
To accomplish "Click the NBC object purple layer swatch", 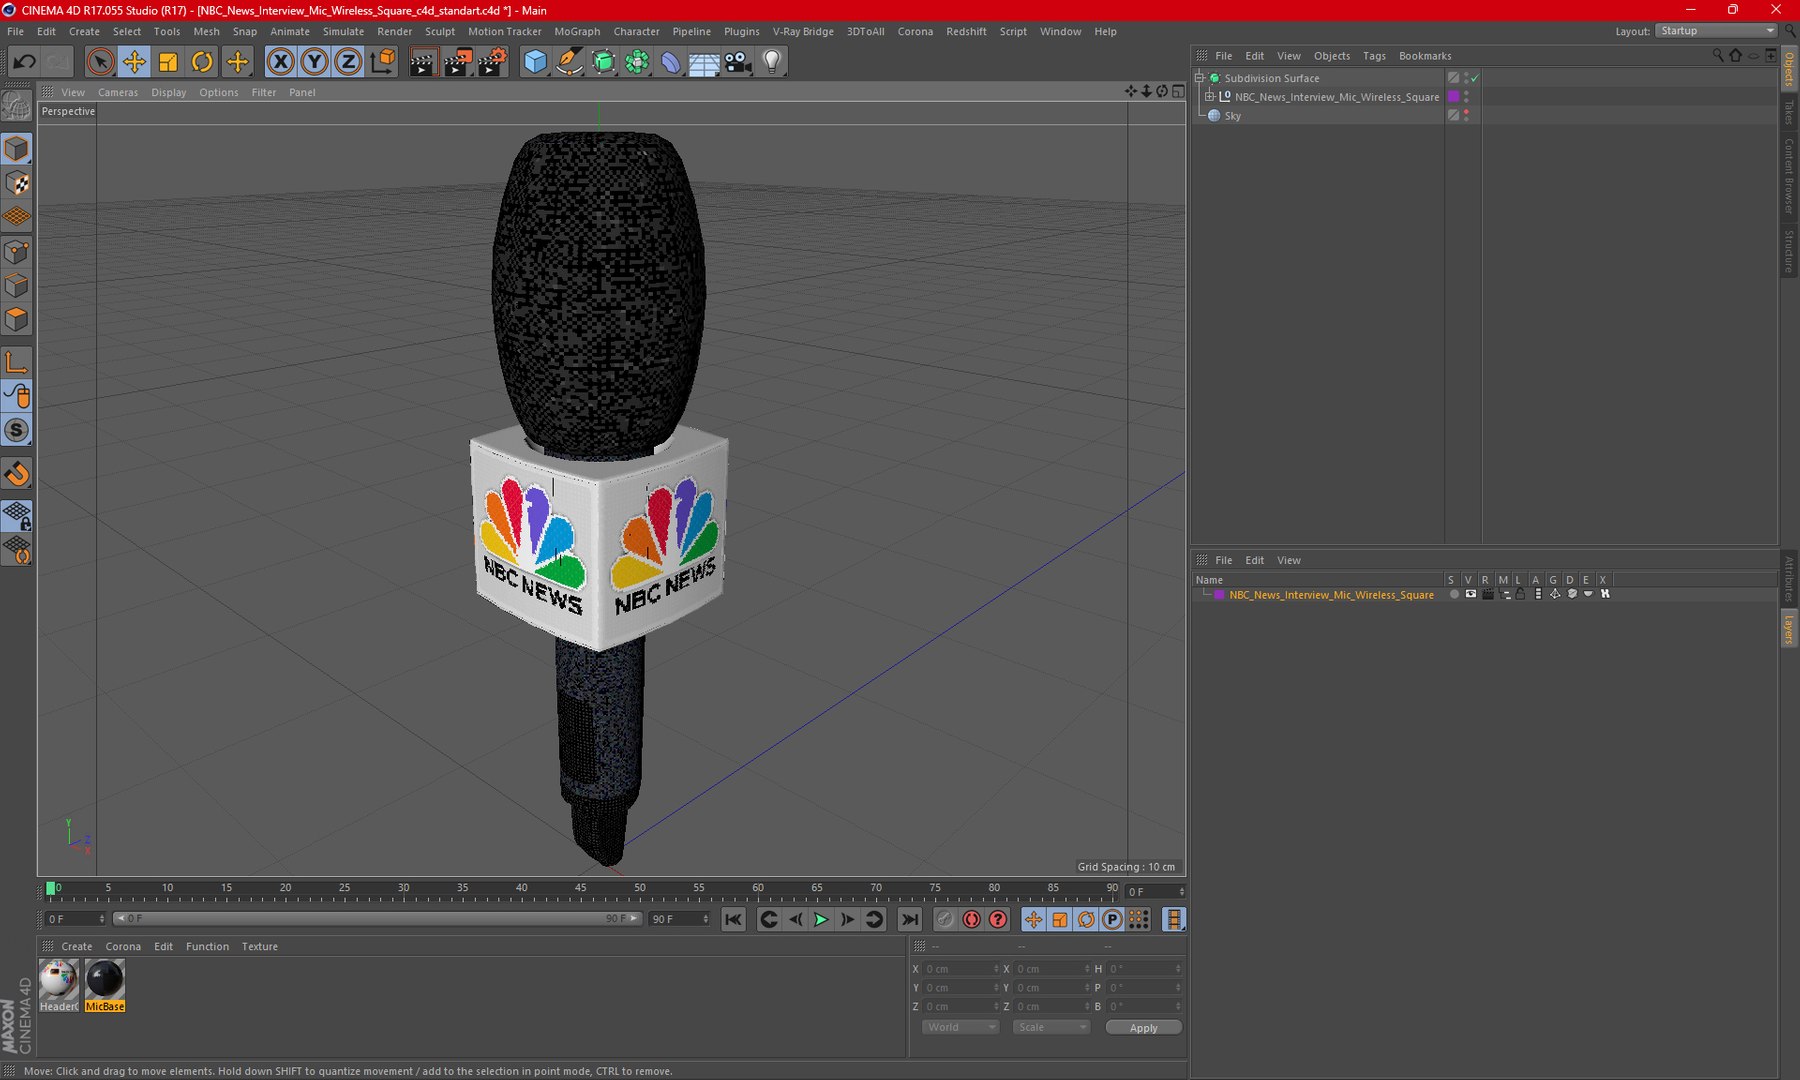I will tap(1454, 97).
